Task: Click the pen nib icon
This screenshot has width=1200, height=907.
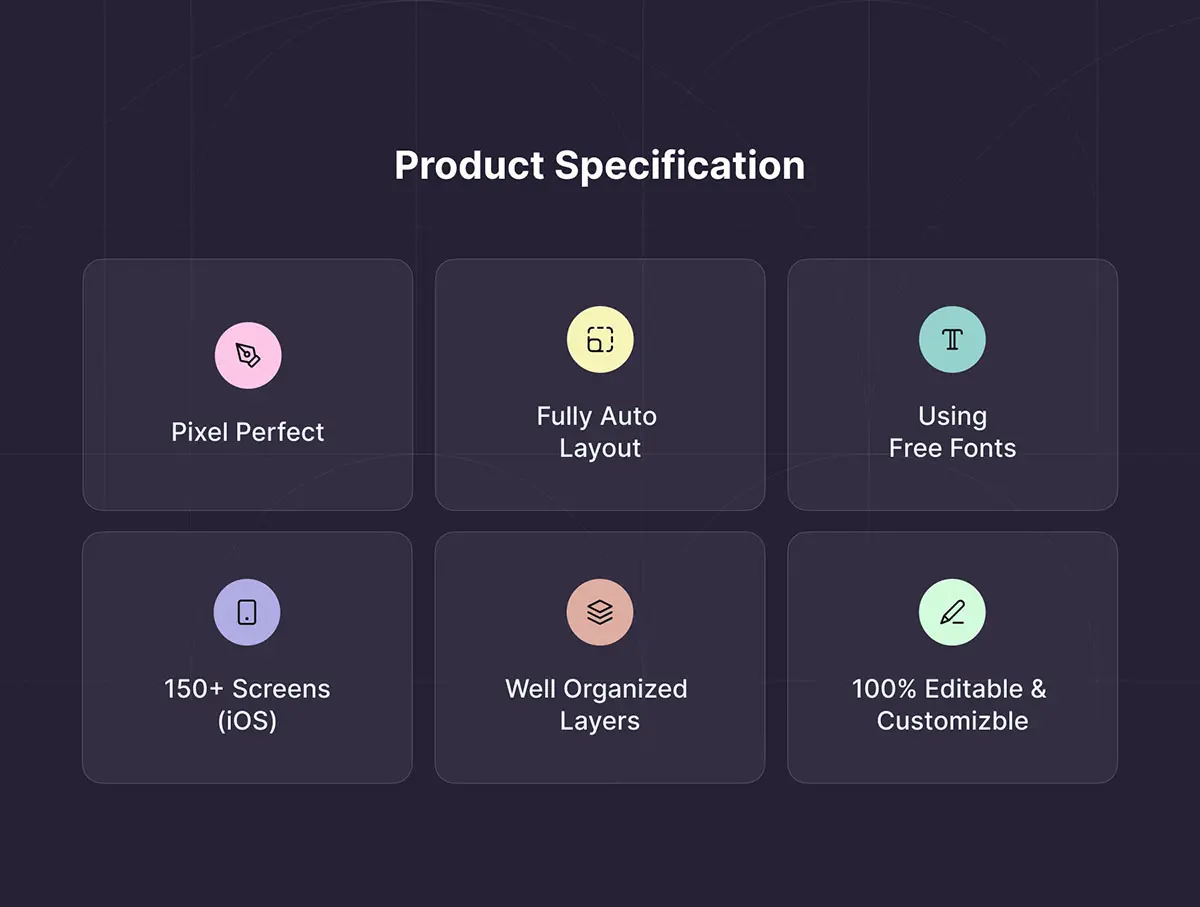Action: pyautogui.click(x=248, y=355)
